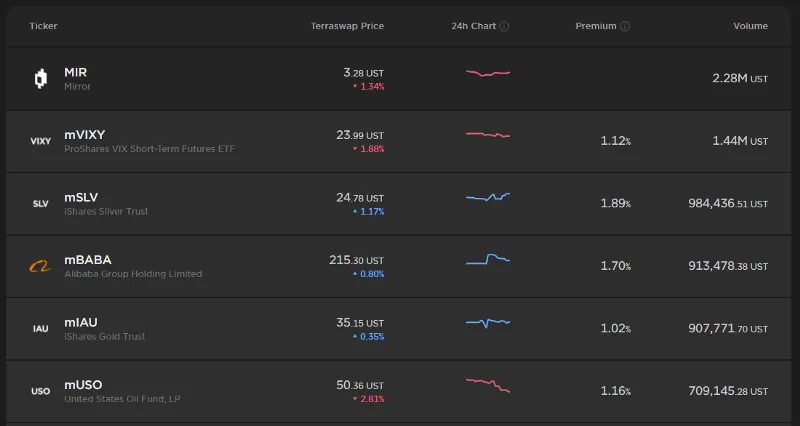Open the mSLV iShares Silver Trust row
Viewport: 800px width, 426px height.
pos(398,204)
